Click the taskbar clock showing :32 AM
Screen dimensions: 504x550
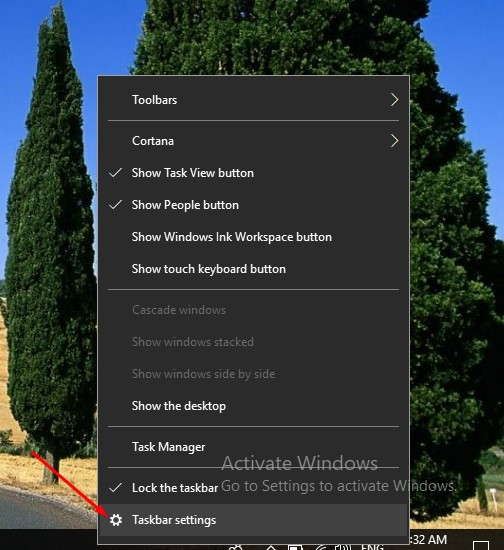click(429, 539)
